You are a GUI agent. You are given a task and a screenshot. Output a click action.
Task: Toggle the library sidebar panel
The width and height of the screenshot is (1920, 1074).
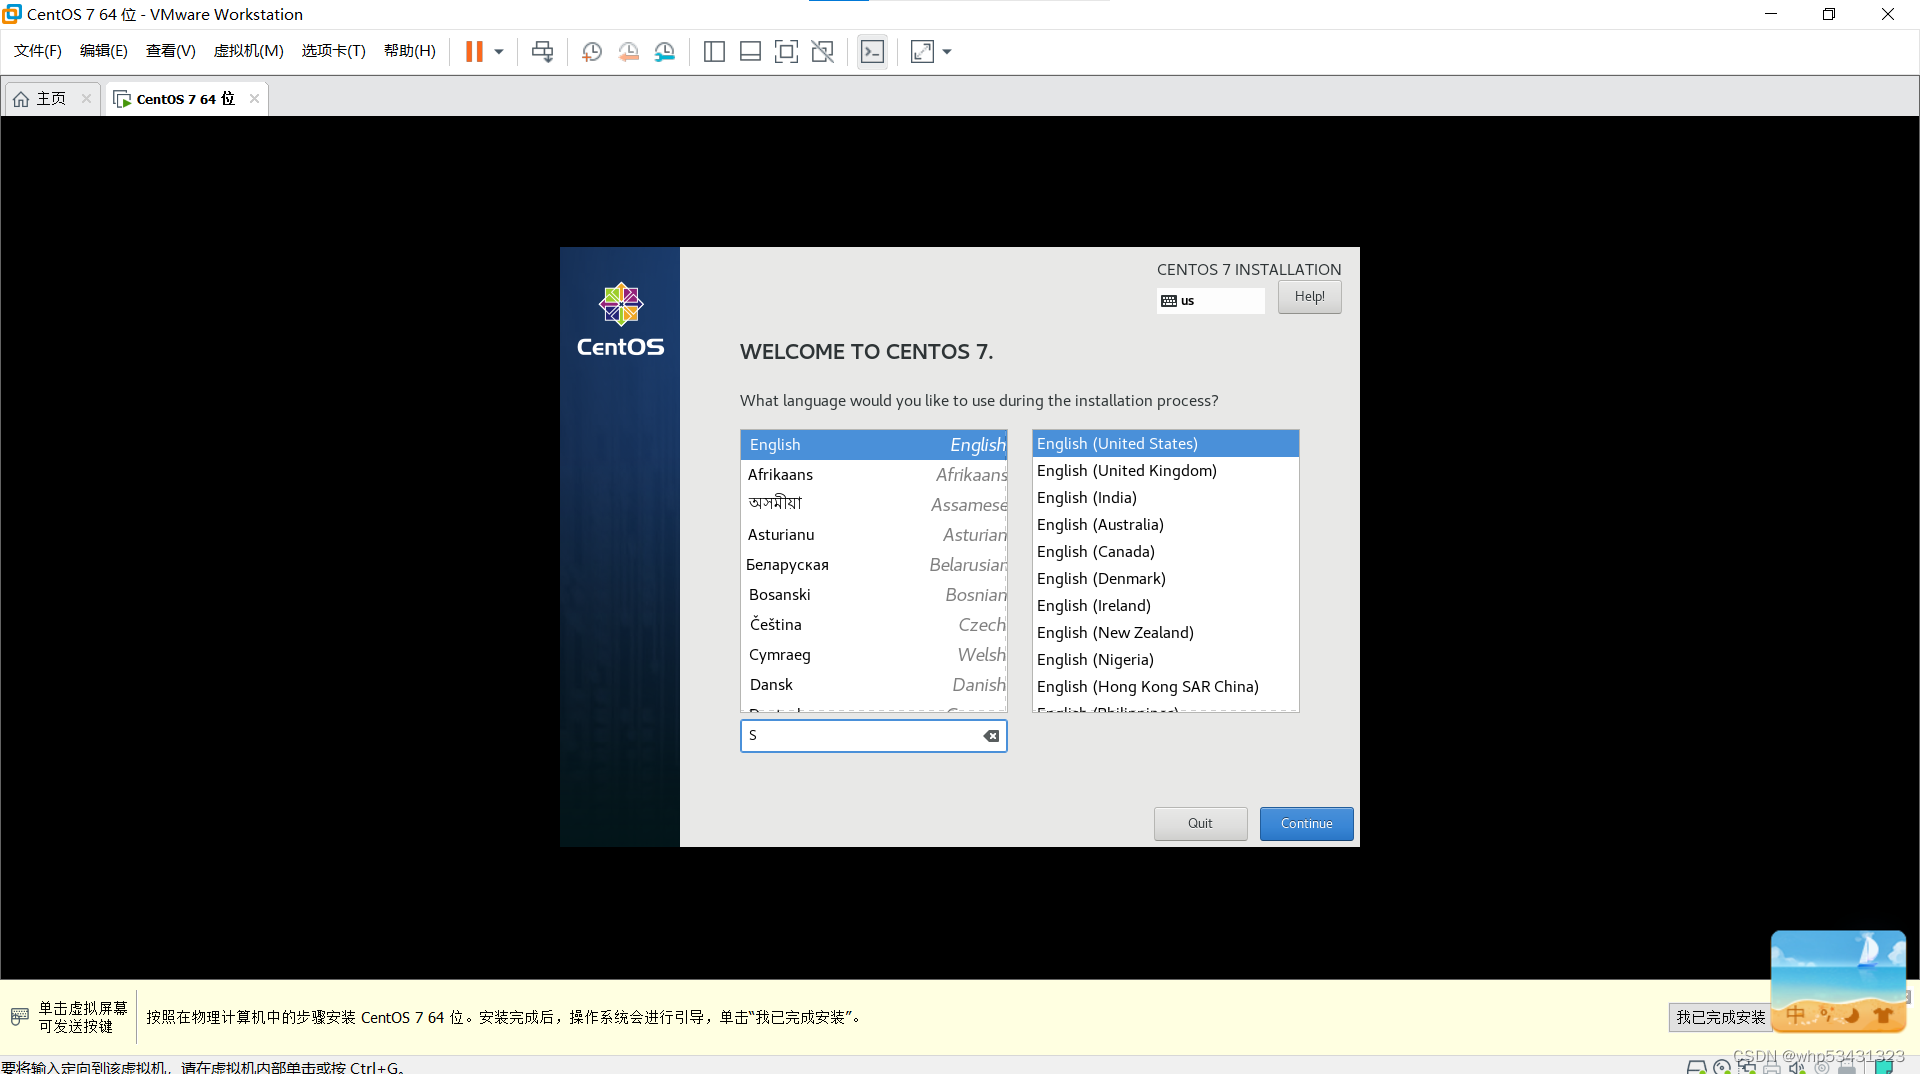714,52
